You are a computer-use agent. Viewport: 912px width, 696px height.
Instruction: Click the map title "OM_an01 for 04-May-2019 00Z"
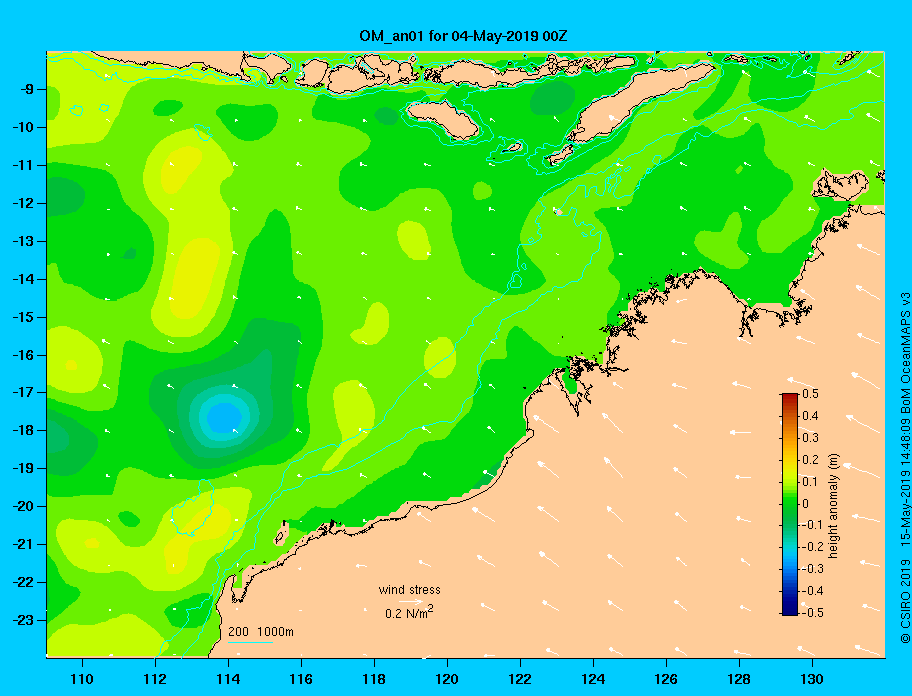point(463,36)
